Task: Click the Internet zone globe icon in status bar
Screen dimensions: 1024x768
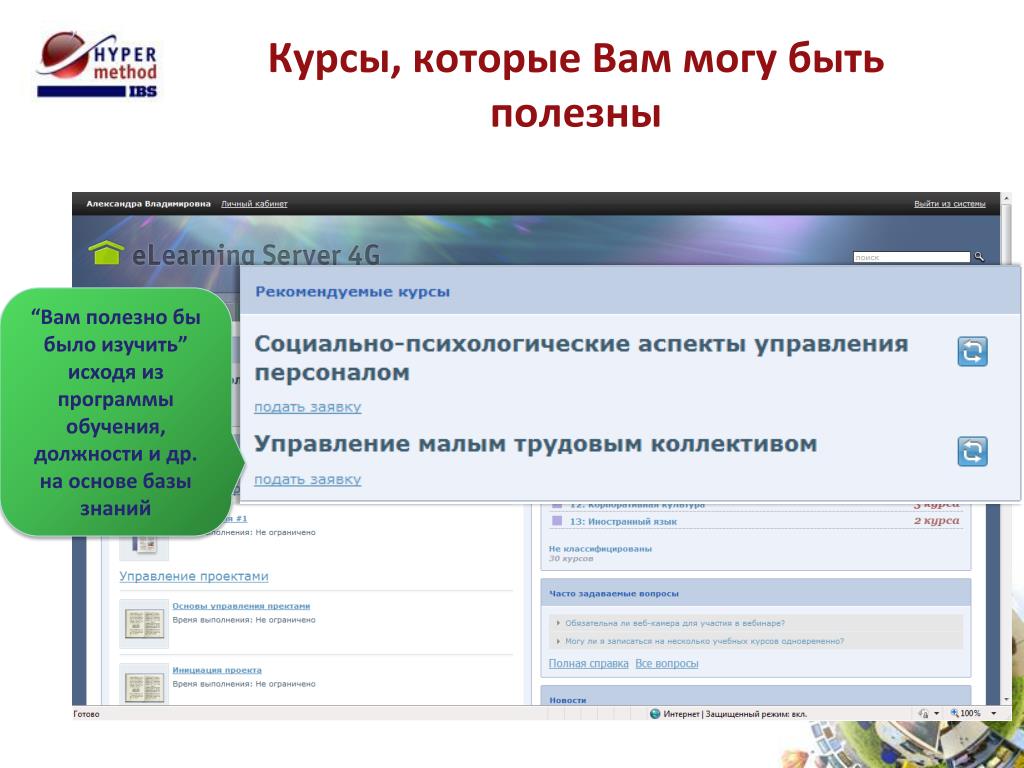Action: [655, 714]
